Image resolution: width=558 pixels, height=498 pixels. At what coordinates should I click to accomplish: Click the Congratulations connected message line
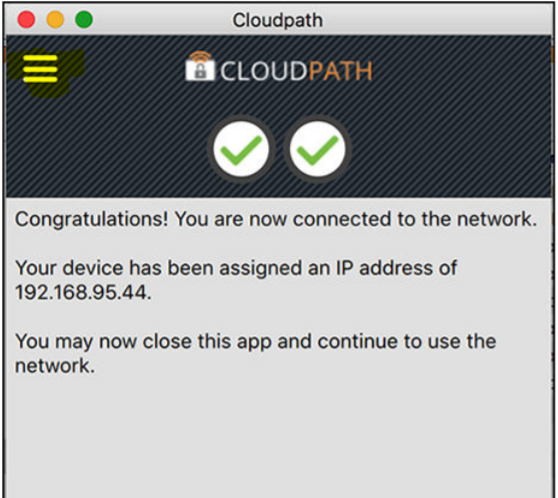pos(276,220)
